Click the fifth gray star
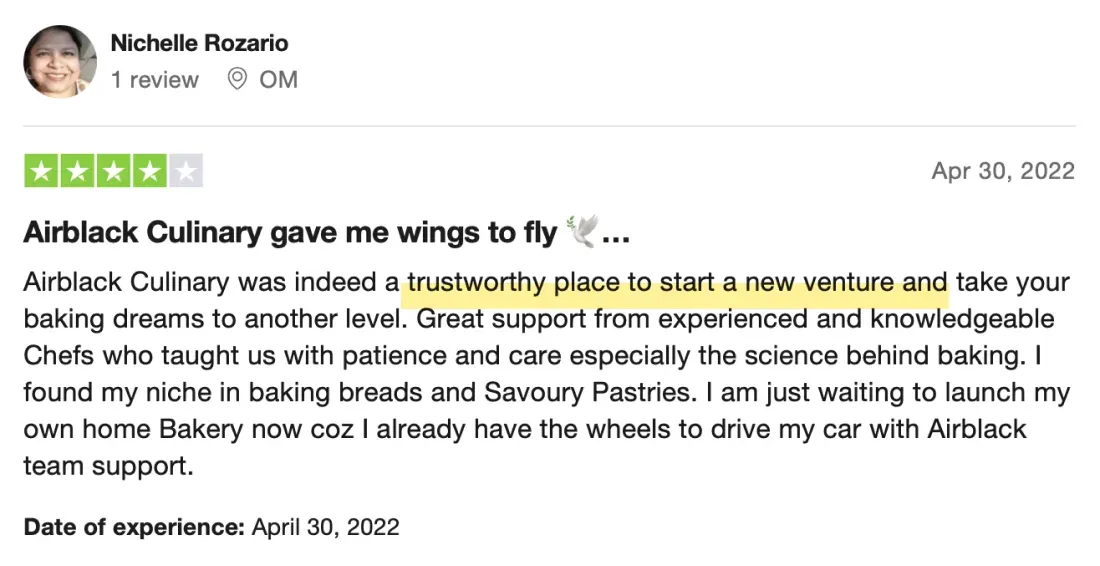 tap(186, 170)
